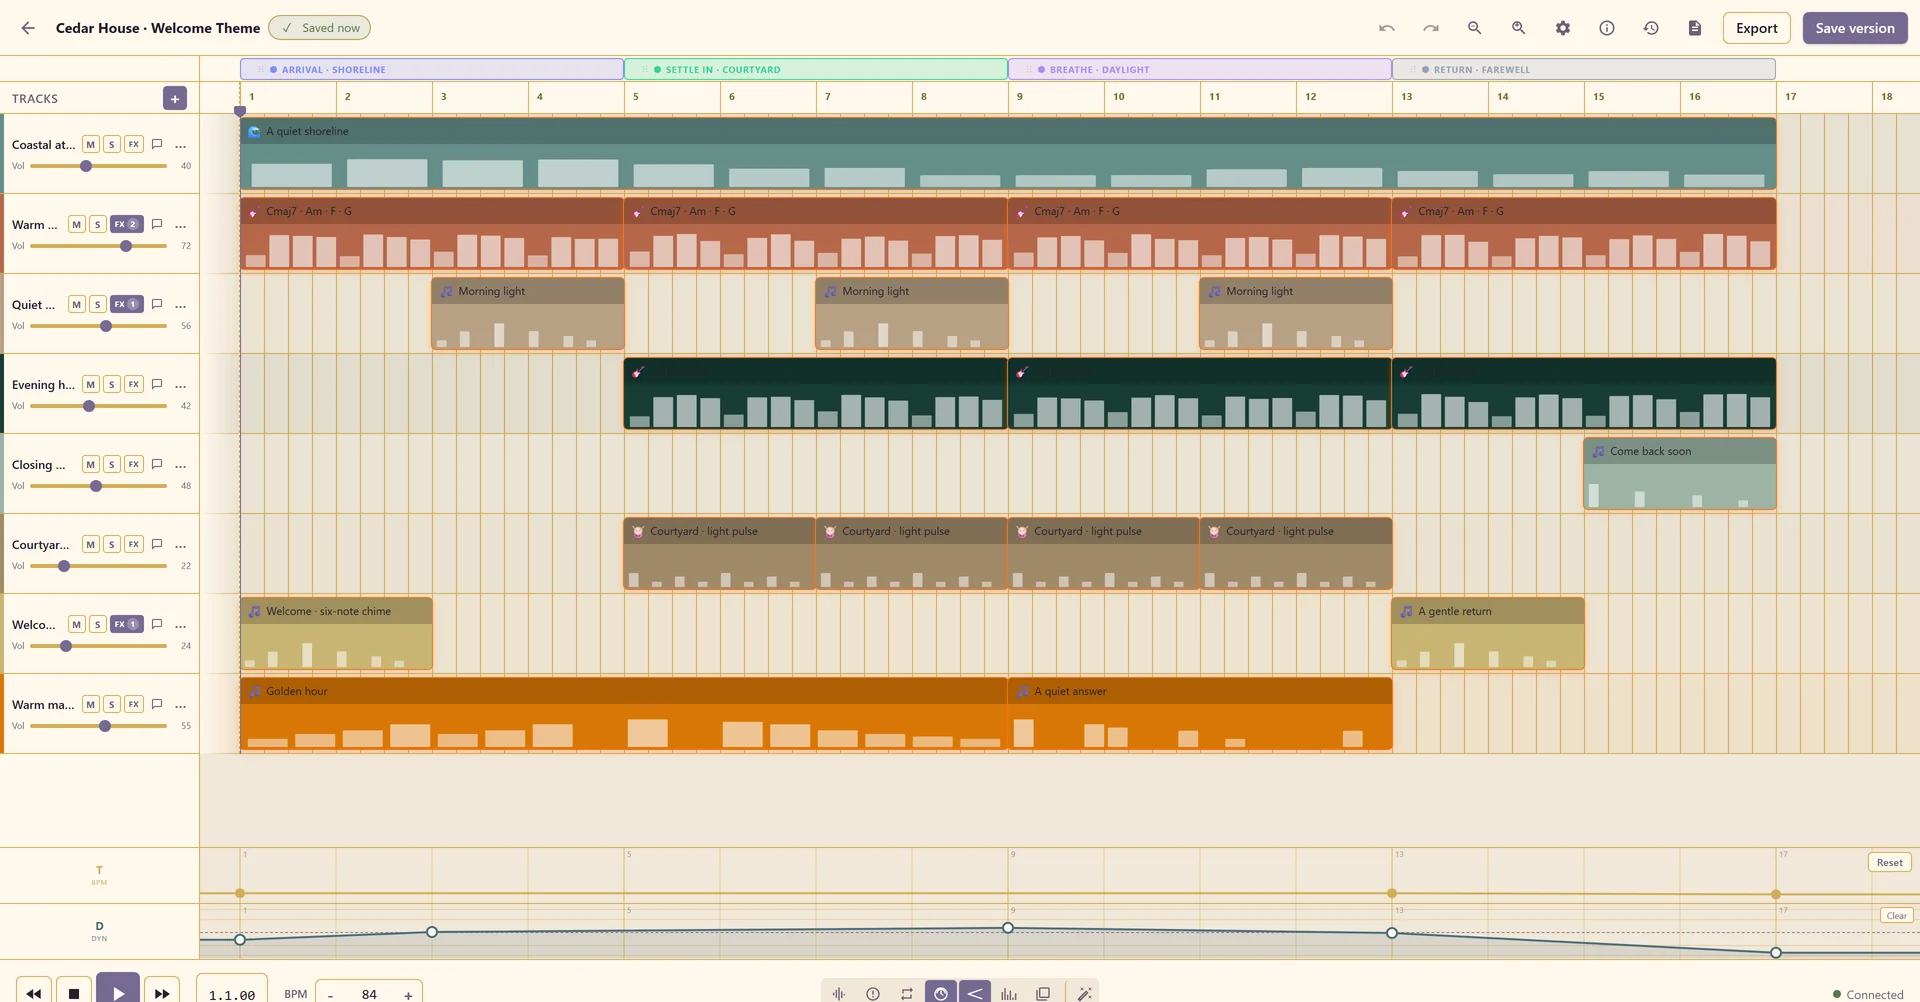Clear the dynamics lane
The height and width of the screenshot is (1002, 1920).
click(x=1896, y=915)
